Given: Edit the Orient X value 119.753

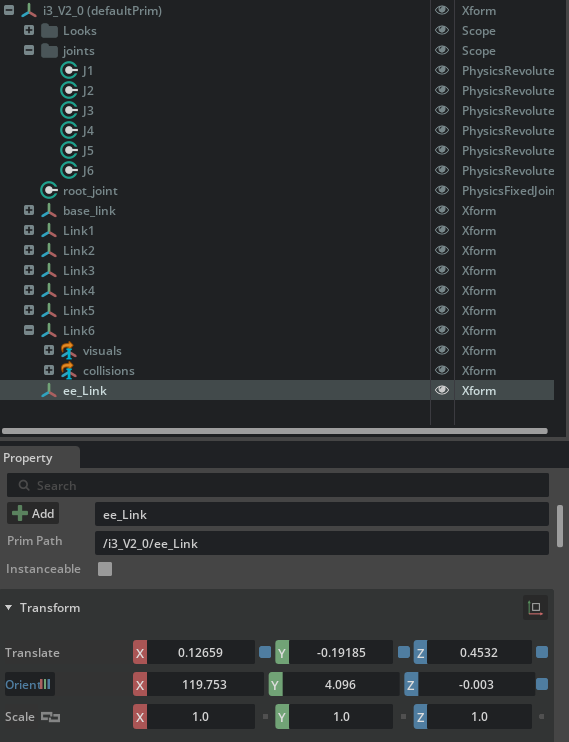Looking at the screenshot, I should 204,684.
